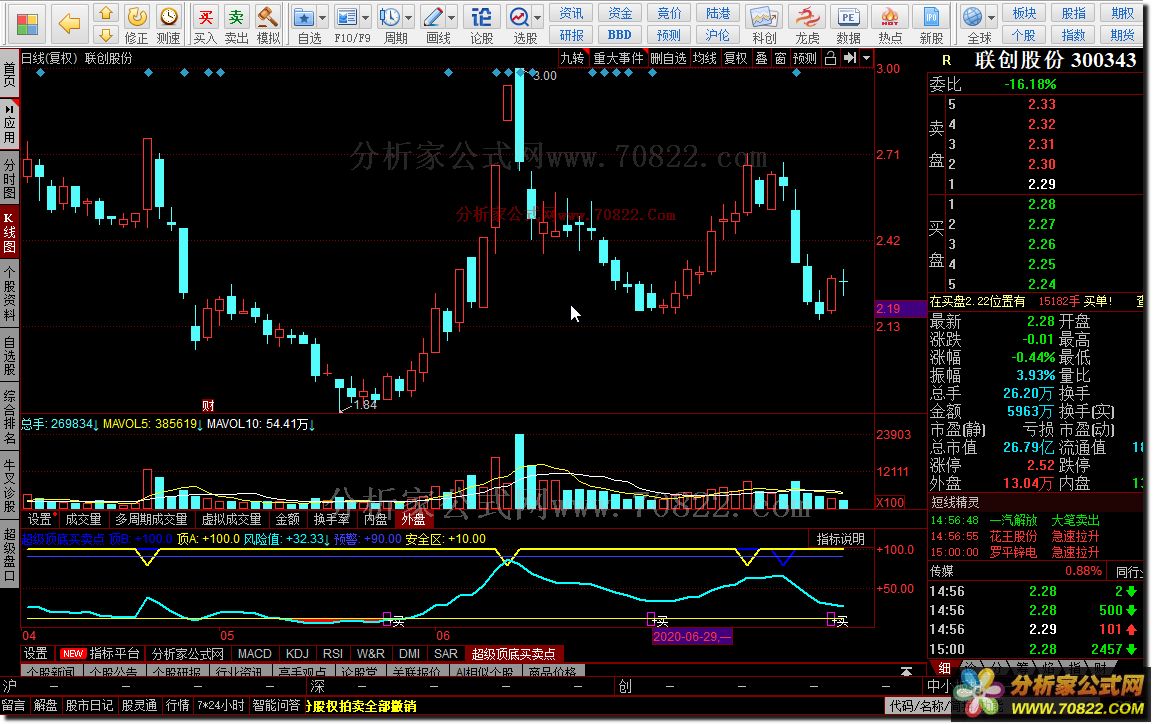Open the K线图 sidebar tab
The image size is (1153, 724).
(9, 232)
